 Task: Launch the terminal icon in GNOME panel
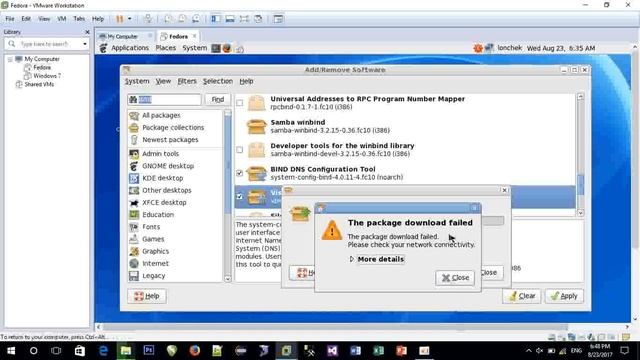216,48
